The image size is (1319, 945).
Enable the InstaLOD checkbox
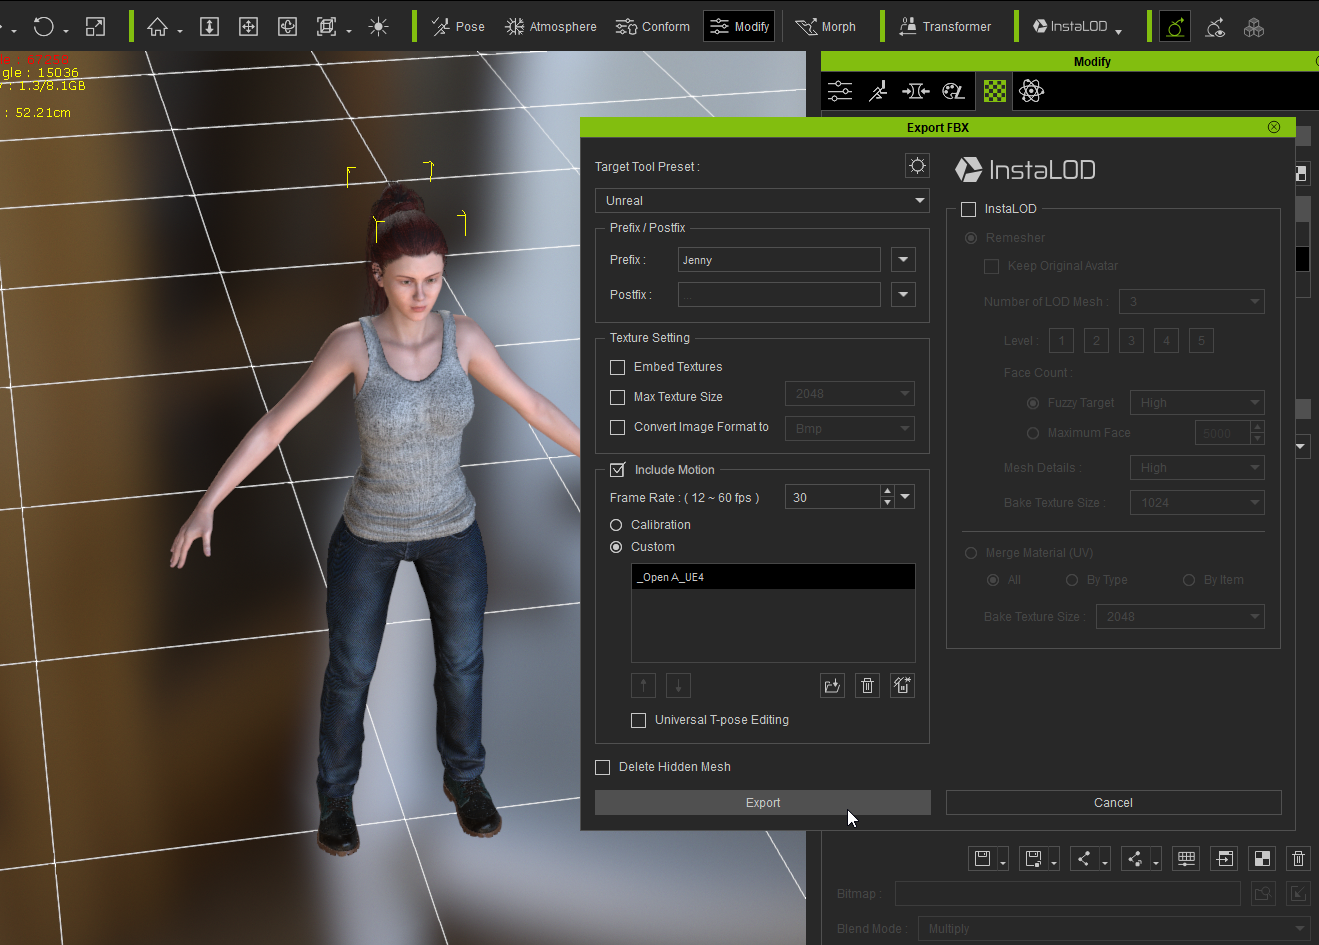click(x=968, y=209)
